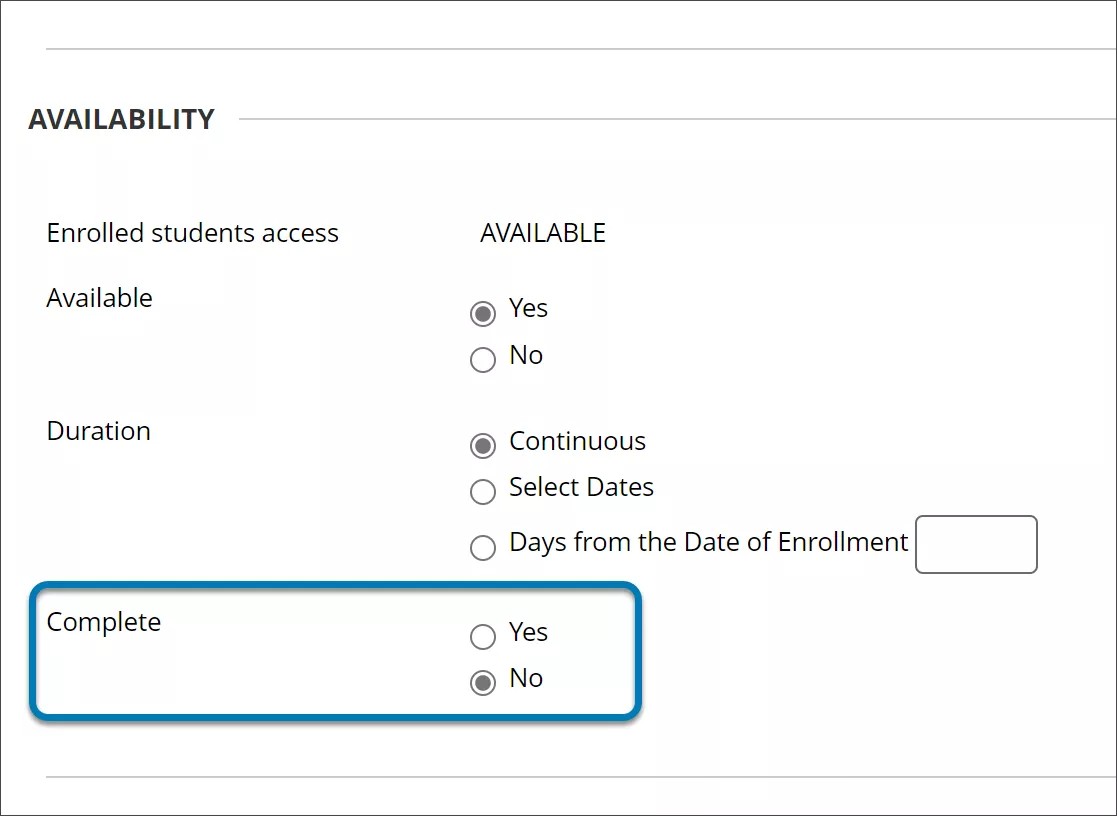Screen dimensions: 1117x816
Task: Choose the Continuous duration option
Action: coord(483,446)
